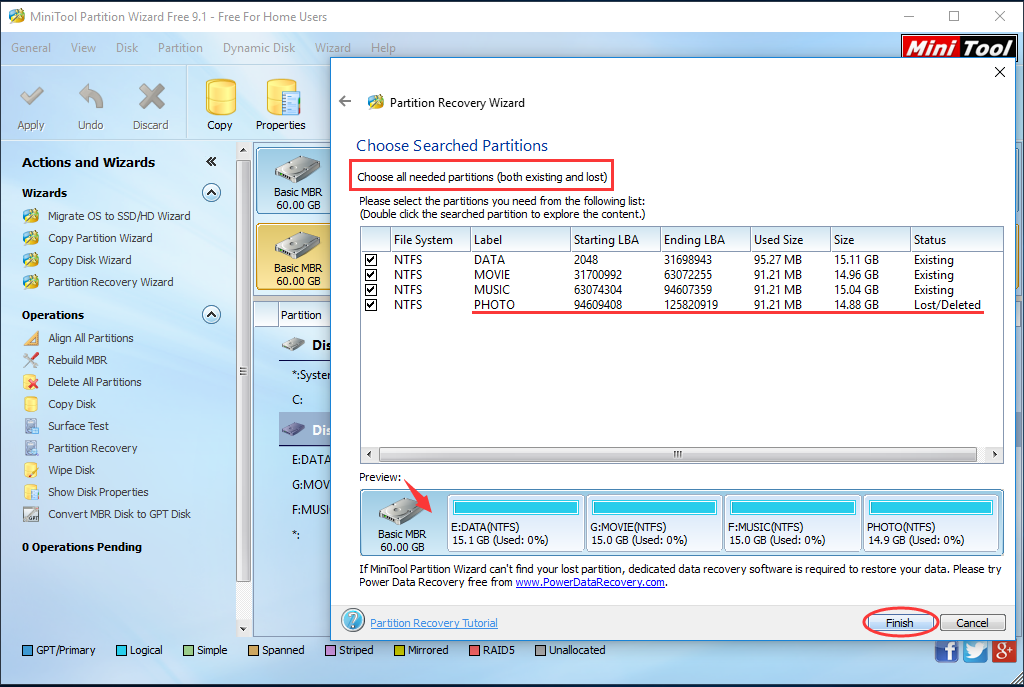Screen dimensions: 1024x687
Task: Select the first Basic MBR 60.00 GB disk
Action: (293, 181)
